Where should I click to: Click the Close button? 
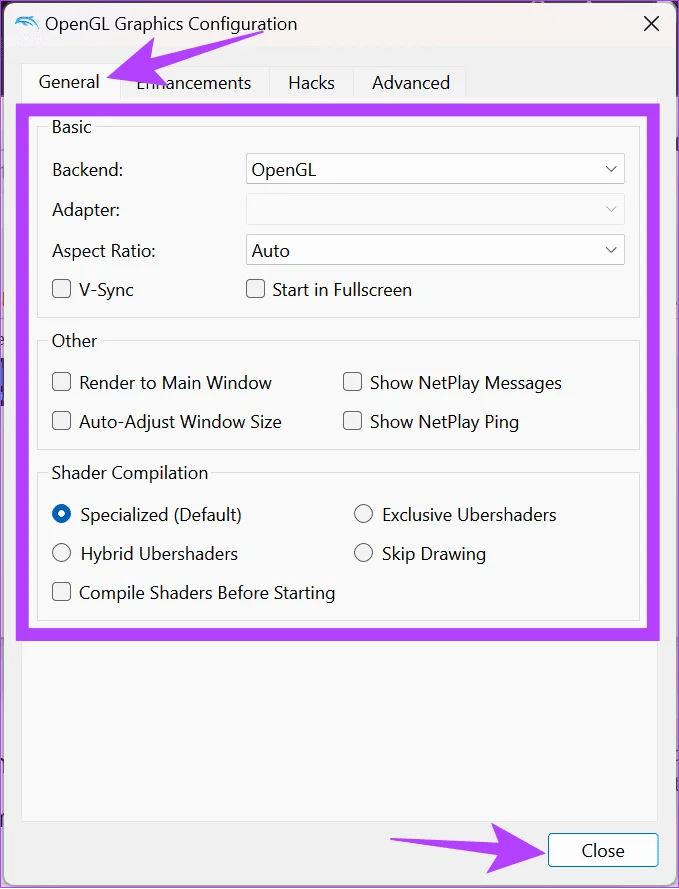[602, 850]
